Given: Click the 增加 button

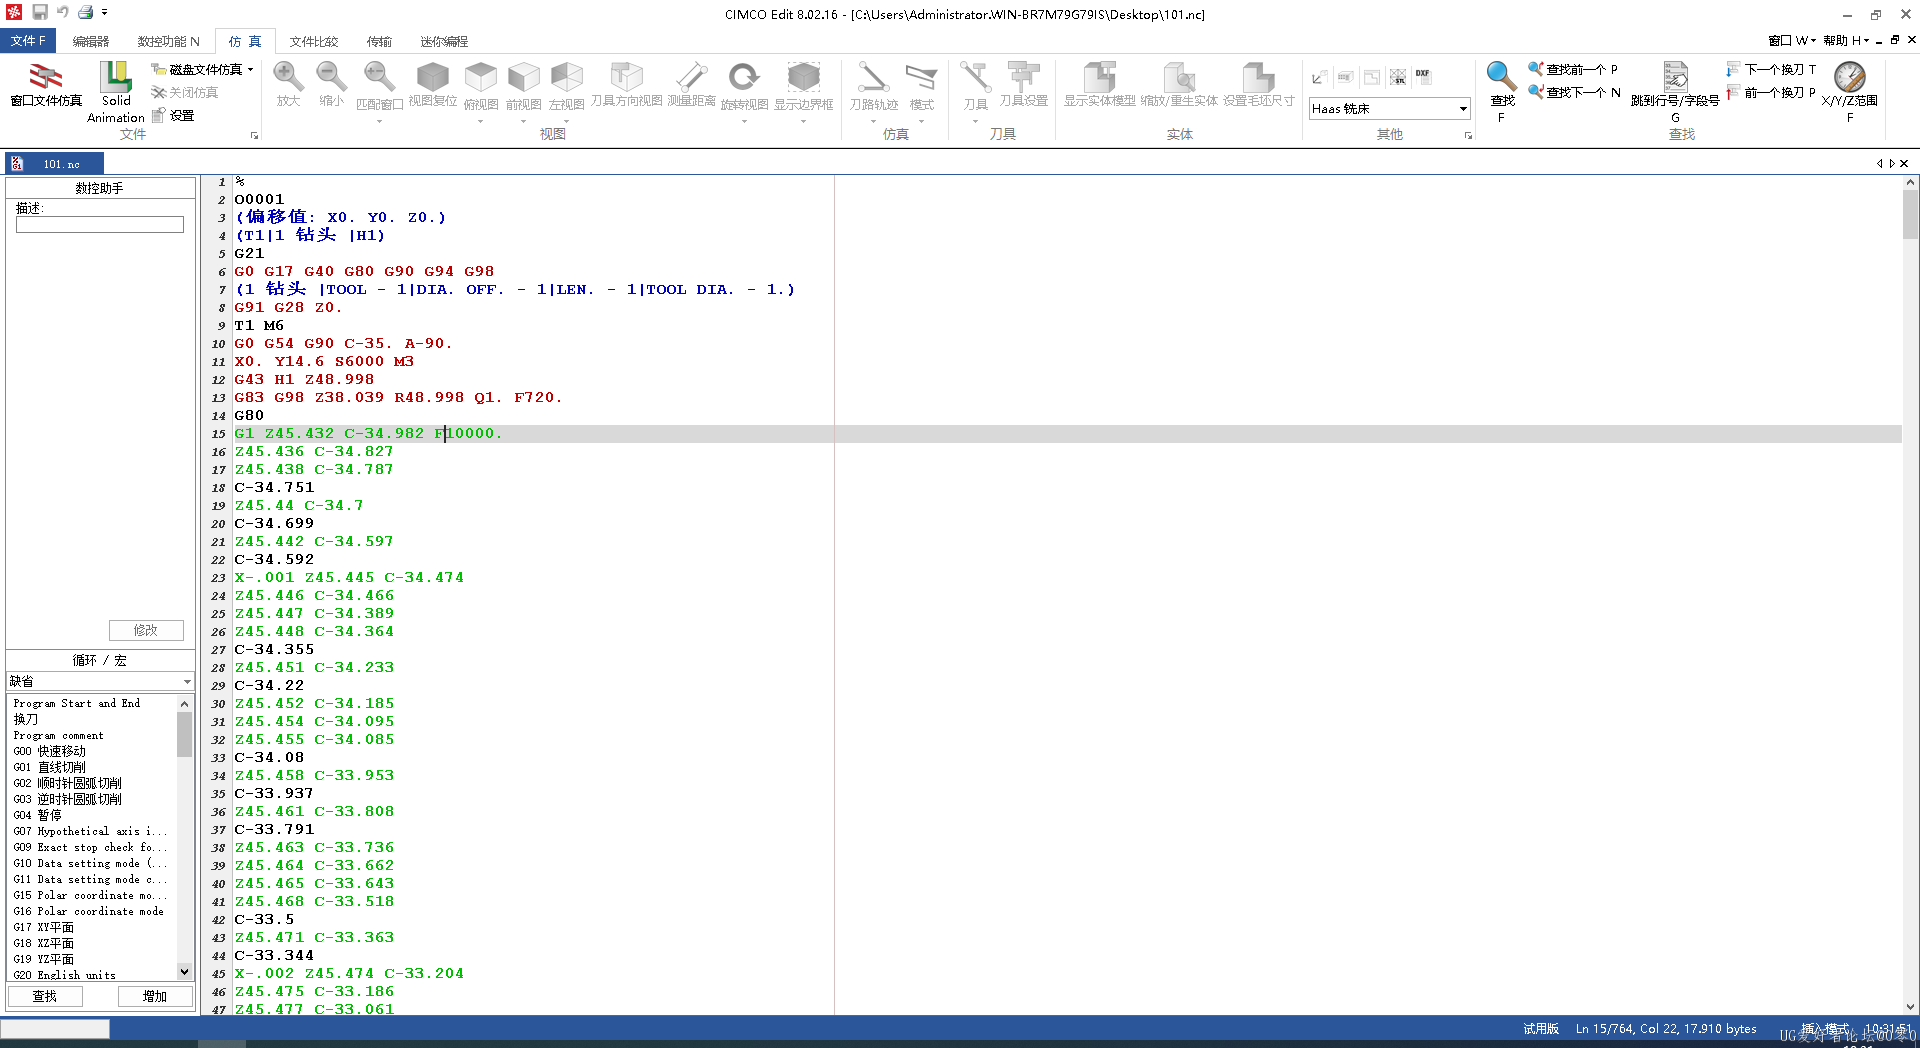Looking at the screenshot, I should tap(155, 996).
